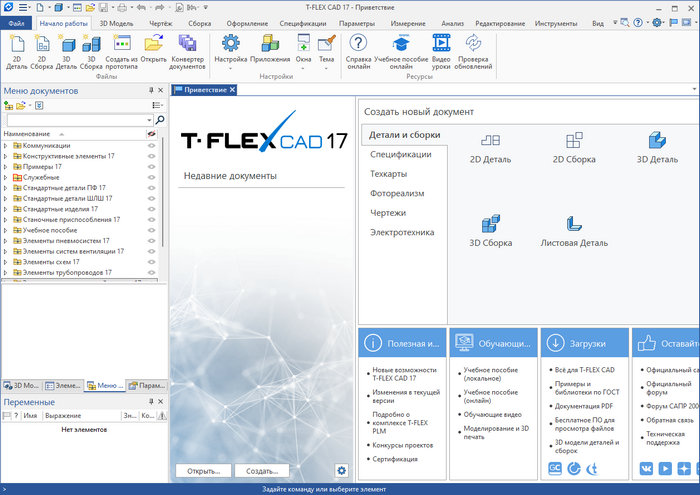Click the 2D Деталь tile in welcome page
This screenshot has width=700, height=495.
click(490, 148)
